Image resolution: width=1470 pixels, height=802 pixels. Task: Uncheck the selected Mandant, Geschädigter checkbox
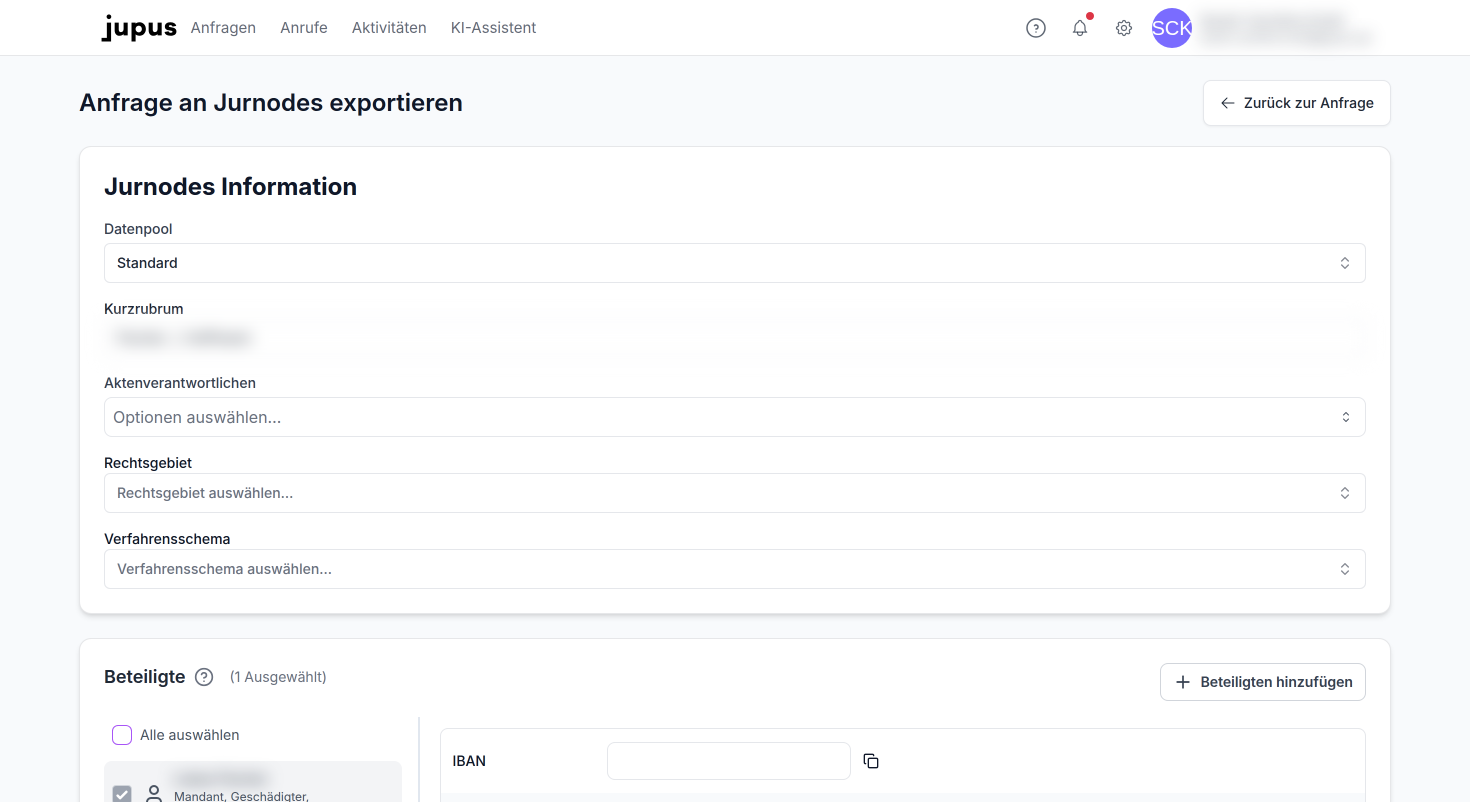coord(122,795)
